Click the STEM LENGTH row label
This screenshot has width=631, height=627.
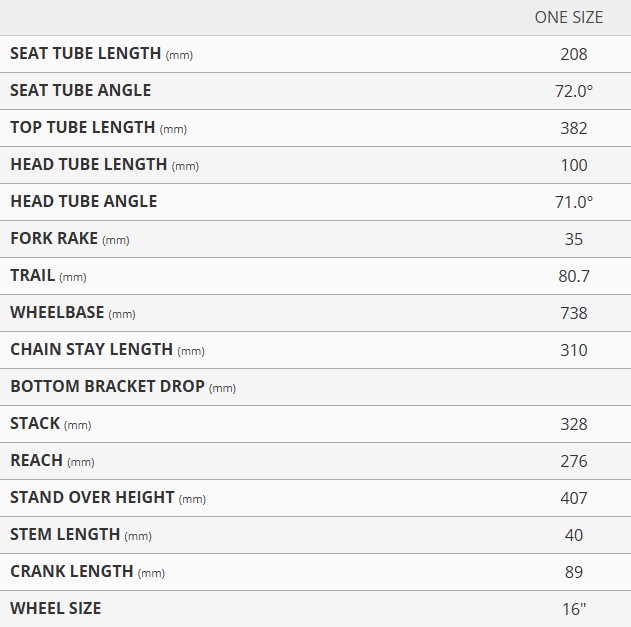coord(80,535)
